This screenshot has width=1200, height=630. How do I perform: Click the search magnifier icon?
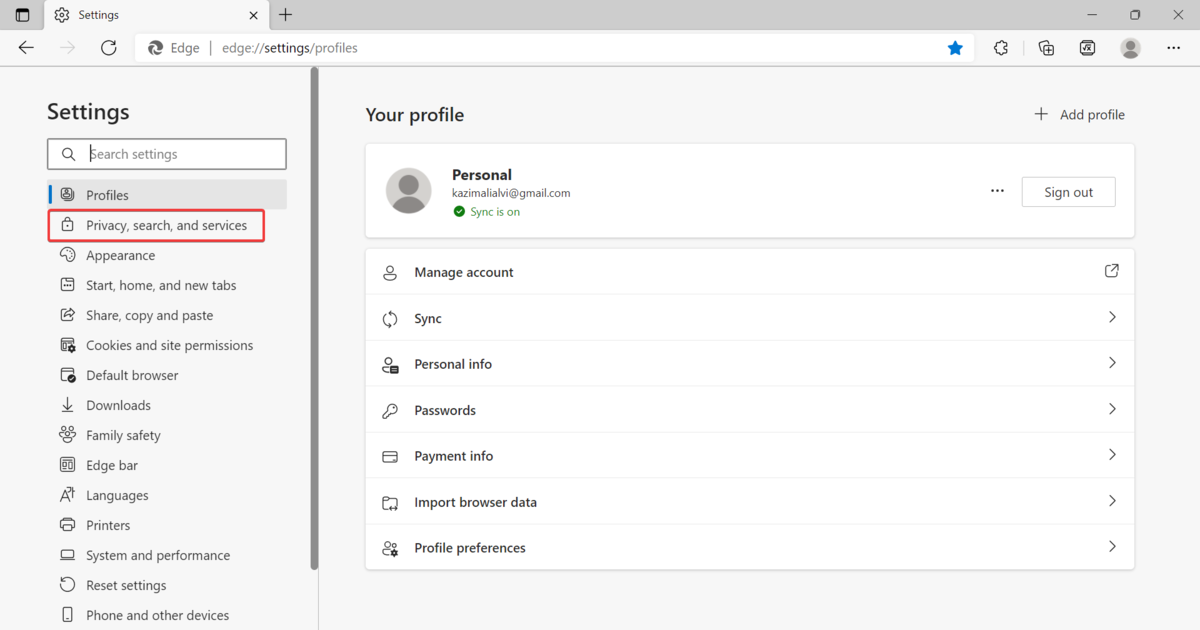(68, 154)
